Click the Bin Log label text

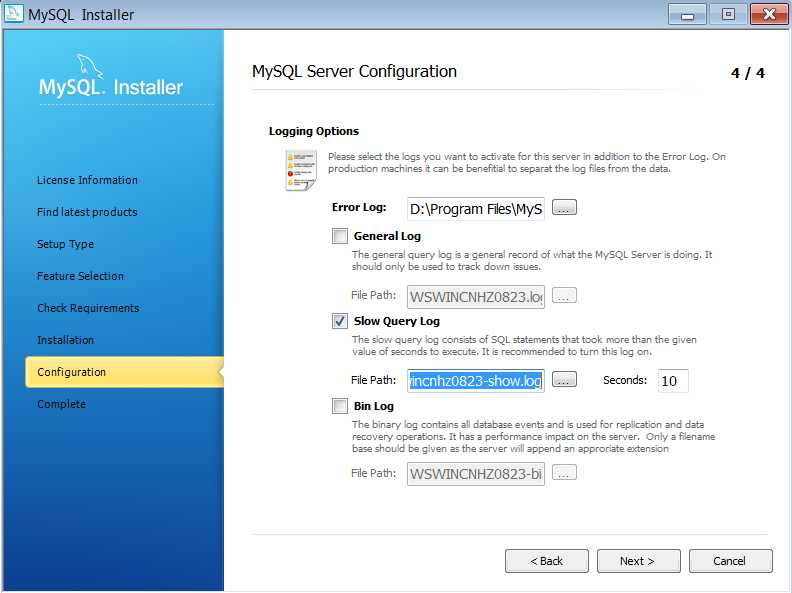point(373,406)
